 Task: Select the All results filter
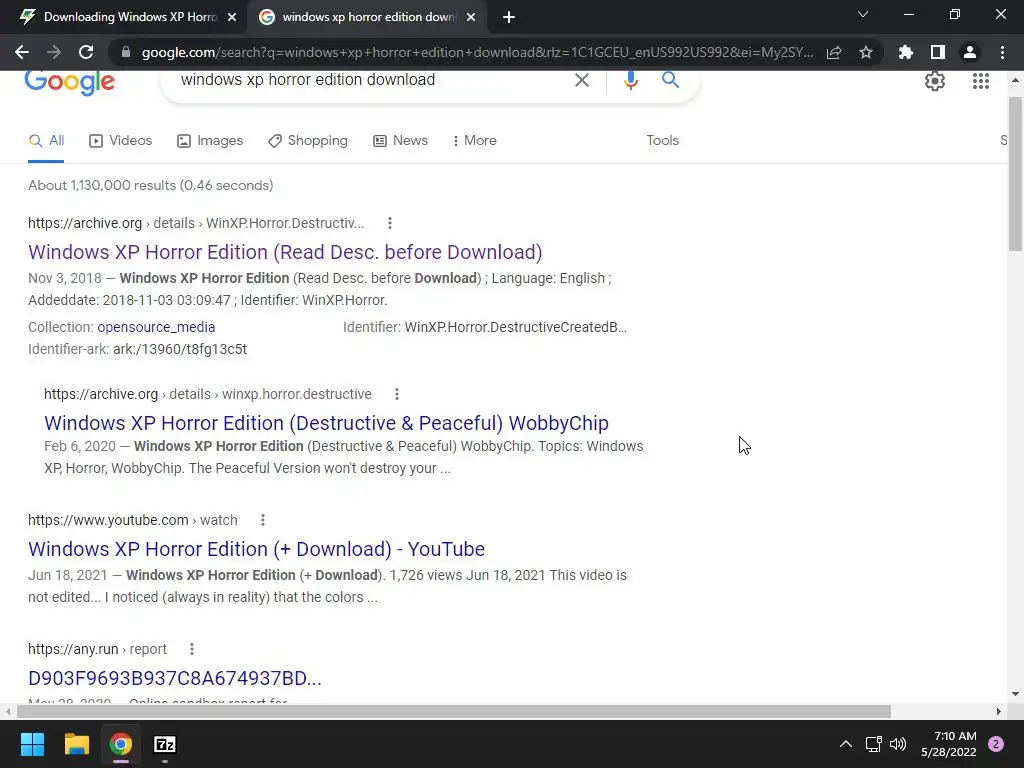(46, 140)
